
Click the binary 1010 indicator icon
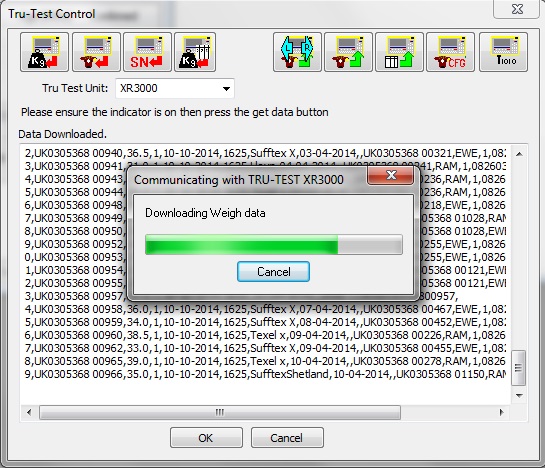[503, 52]
